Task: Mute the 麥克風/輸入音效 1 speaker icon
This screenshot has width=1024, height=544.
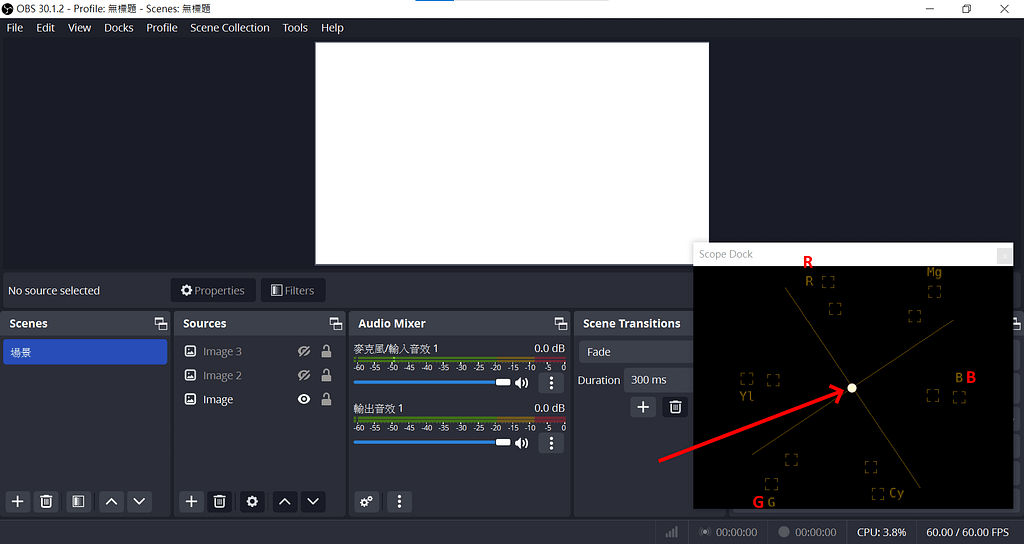Action: (x=521, y=383)
